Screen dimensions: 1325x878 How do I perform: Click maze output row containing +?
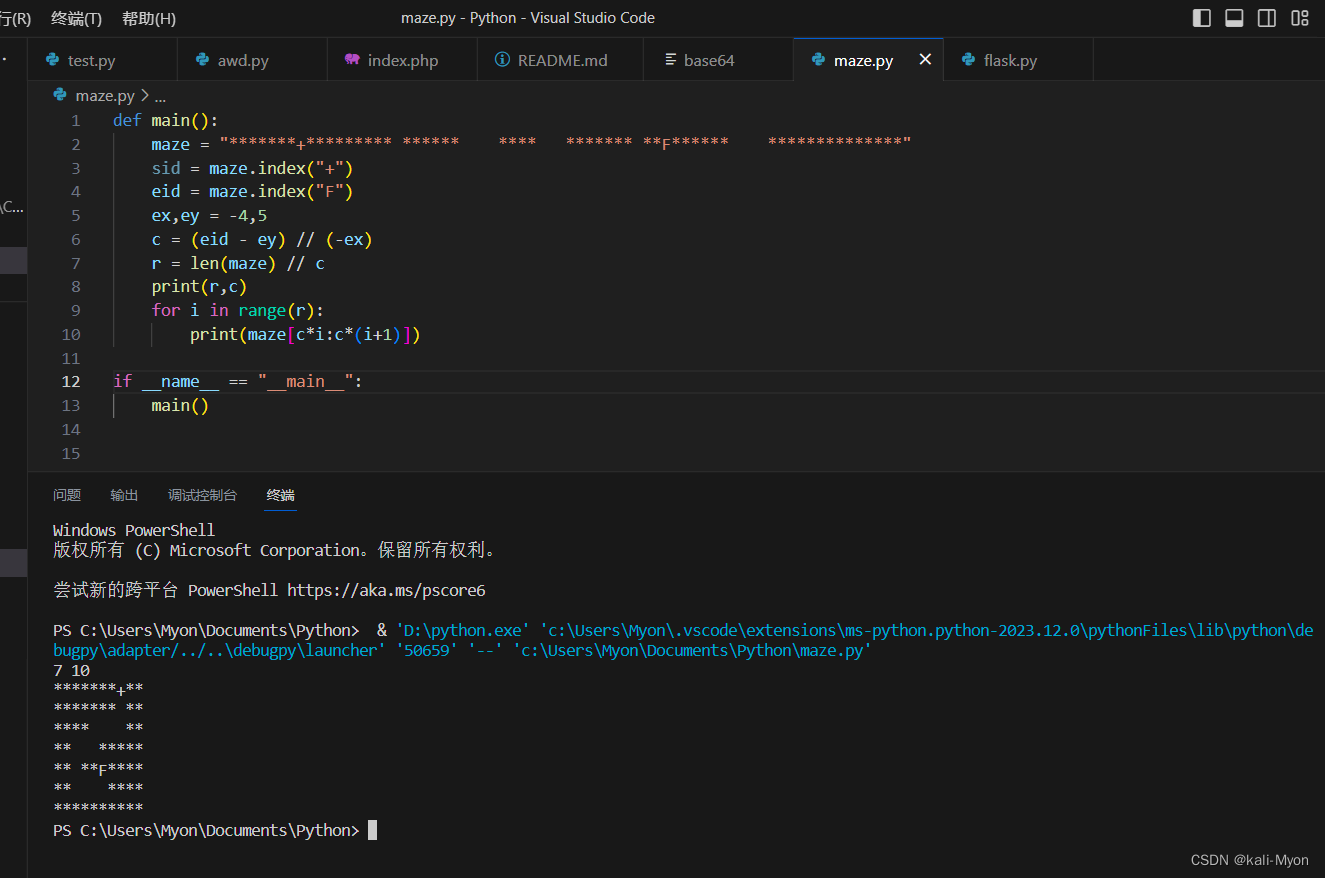tap(98, 688)
